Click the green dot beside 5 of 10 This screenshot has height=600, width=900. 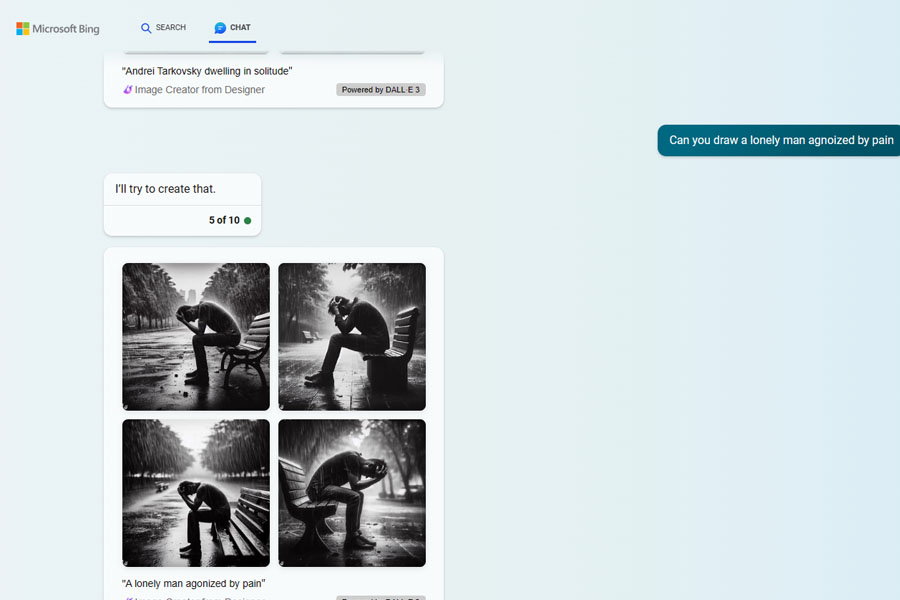pos(247,220)
